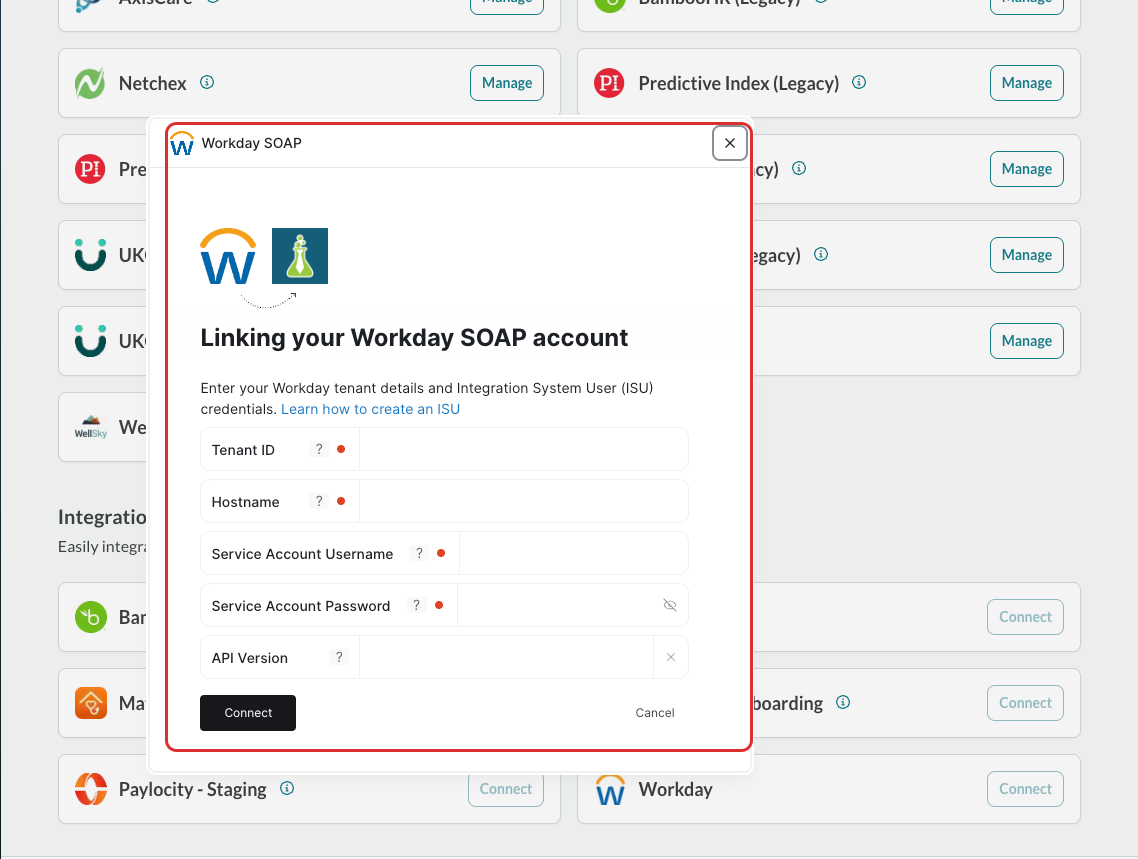Connect Paylocity - Staging
The height and width of the screenshot is (859, 1138).
click(506, 789)
